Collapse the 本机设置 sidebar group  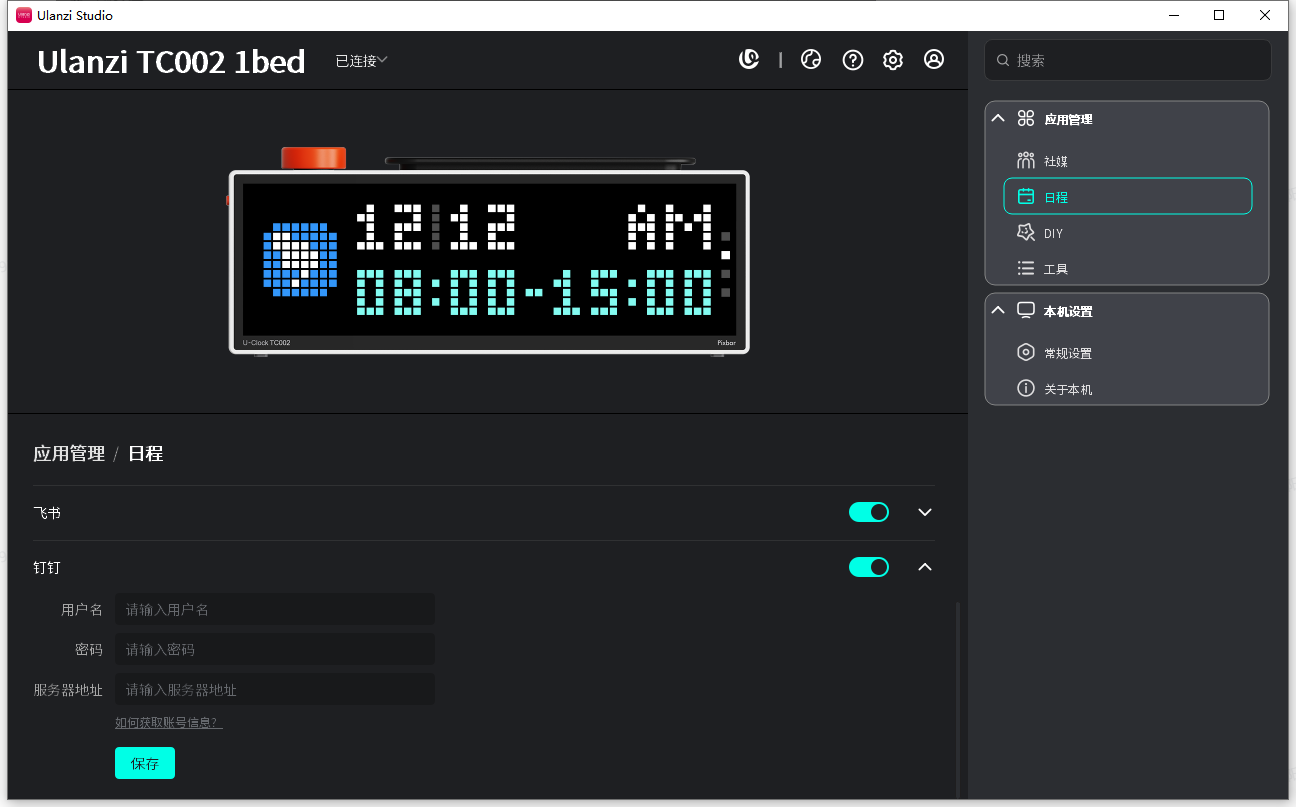(x=998, y=310)
